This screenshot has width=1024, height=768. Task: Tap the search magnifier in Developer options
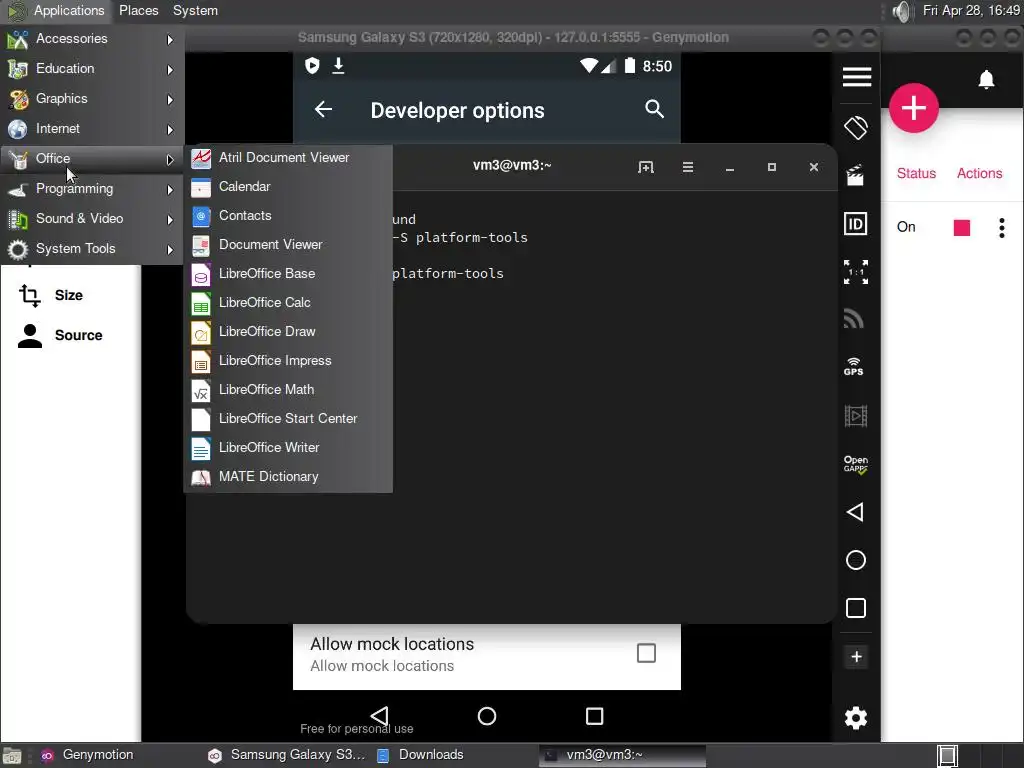(654, 108)
